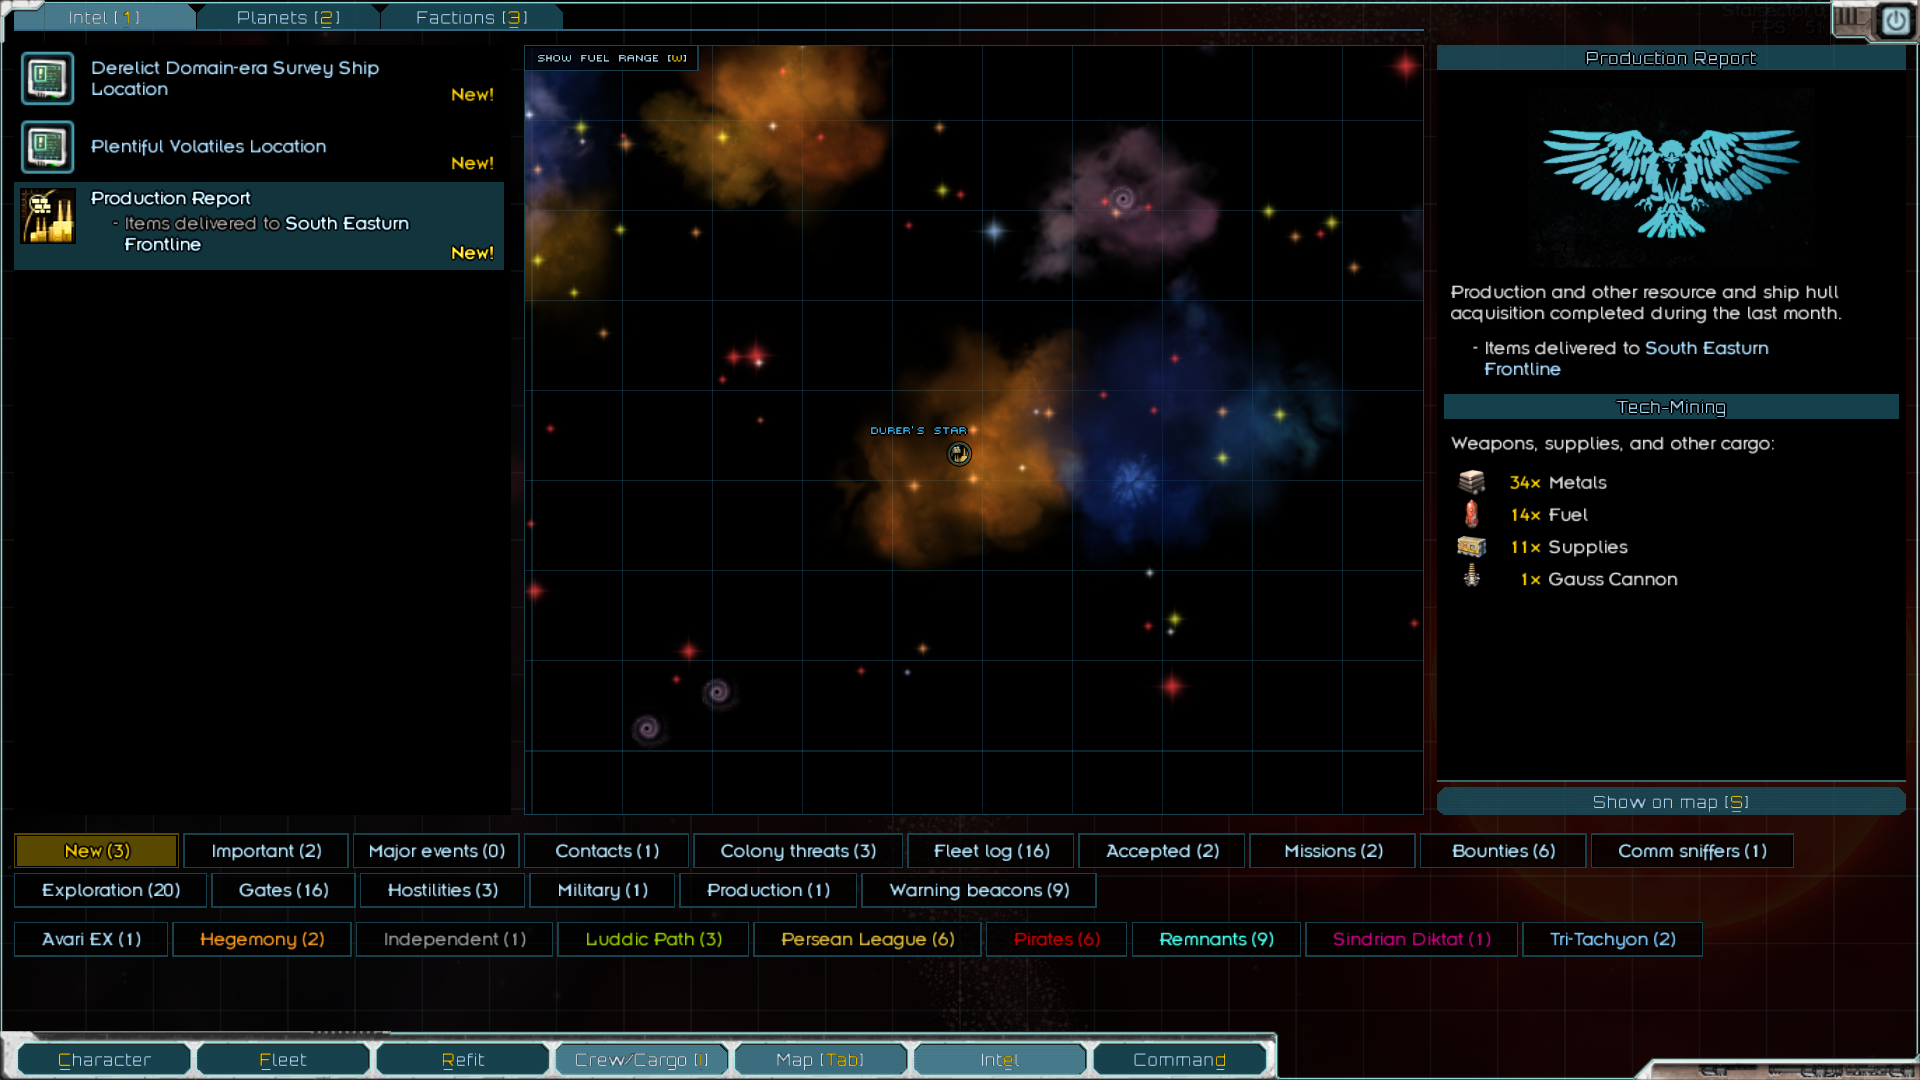1920x1080 pixels.
Task: Open the Fleet screen from bottom bar
Action: pos(283,1059)
